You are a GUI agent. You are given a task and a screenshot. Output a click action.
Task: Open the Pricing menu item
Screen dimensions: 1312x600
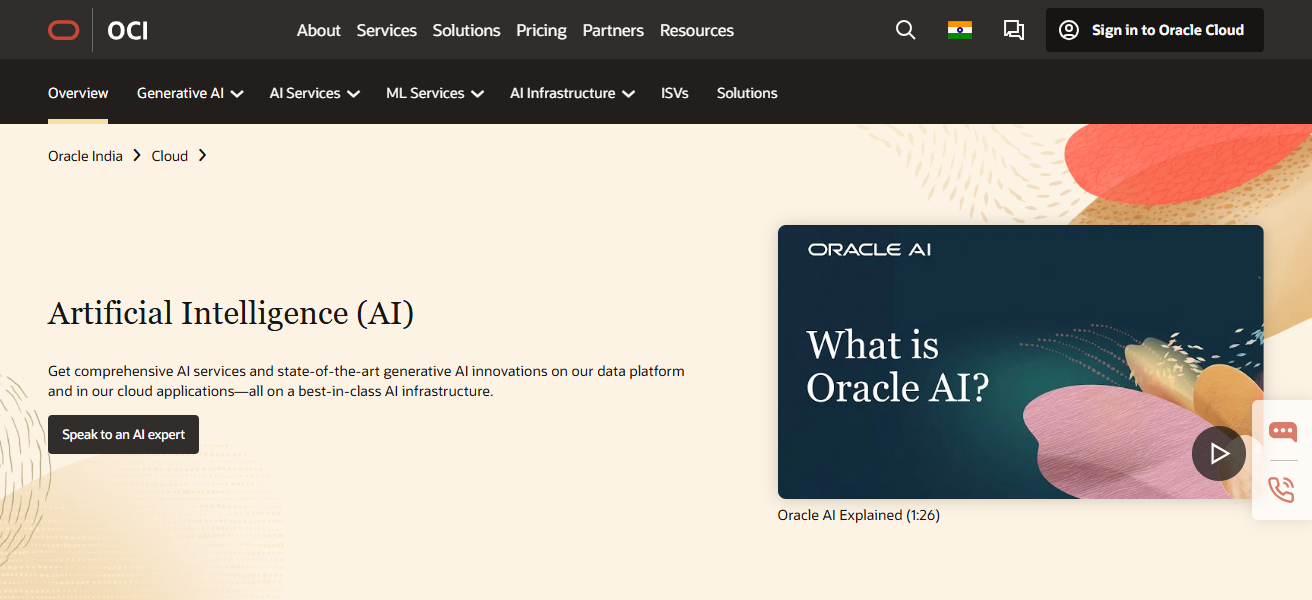[541, 30]
